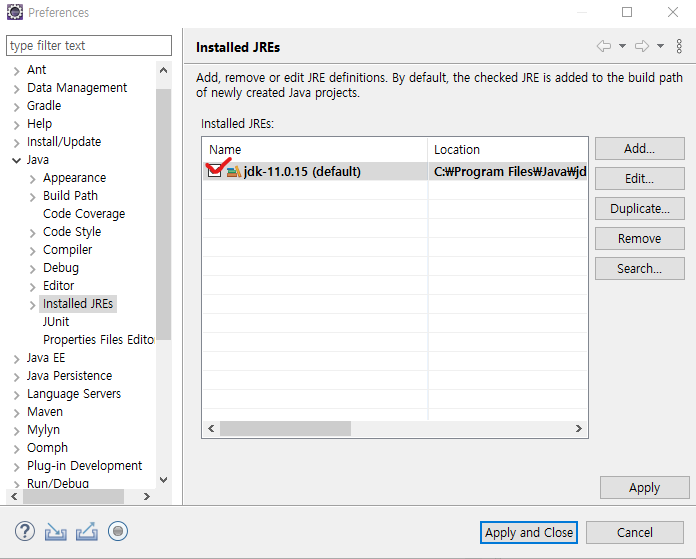Click the Help question mark icon
Image resolution: width=696 pixels, height=559 pixels.
pyautogui.click(x=25, y=531)
